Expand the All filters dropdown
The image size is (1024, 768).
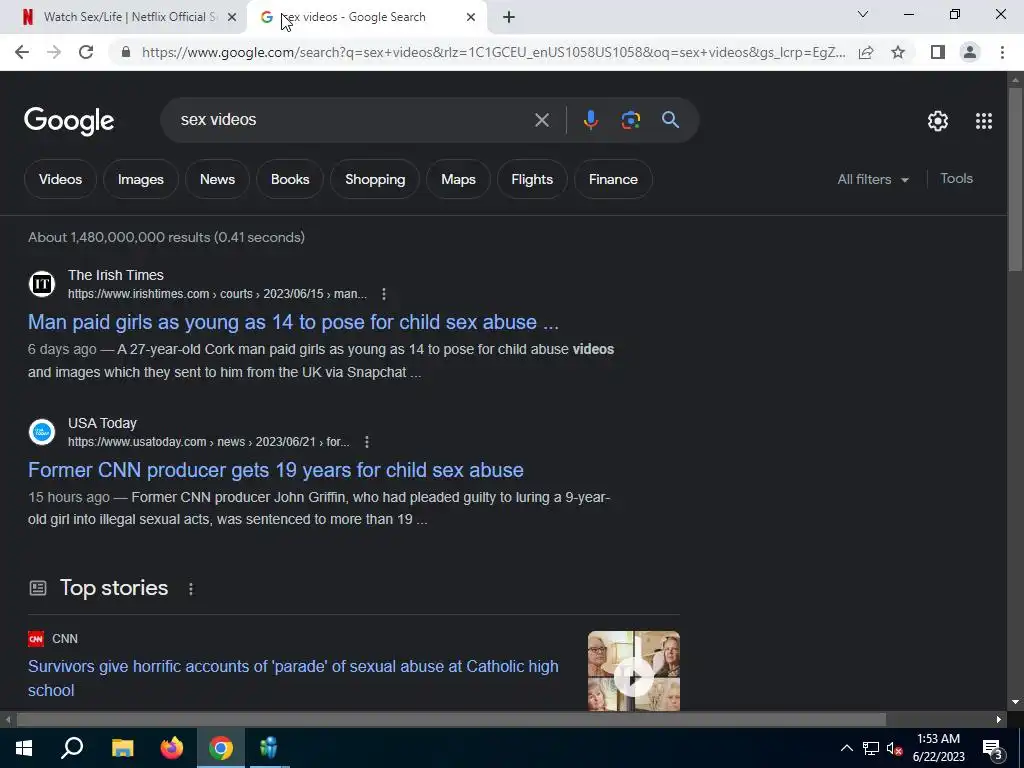(x=873, y=179)
